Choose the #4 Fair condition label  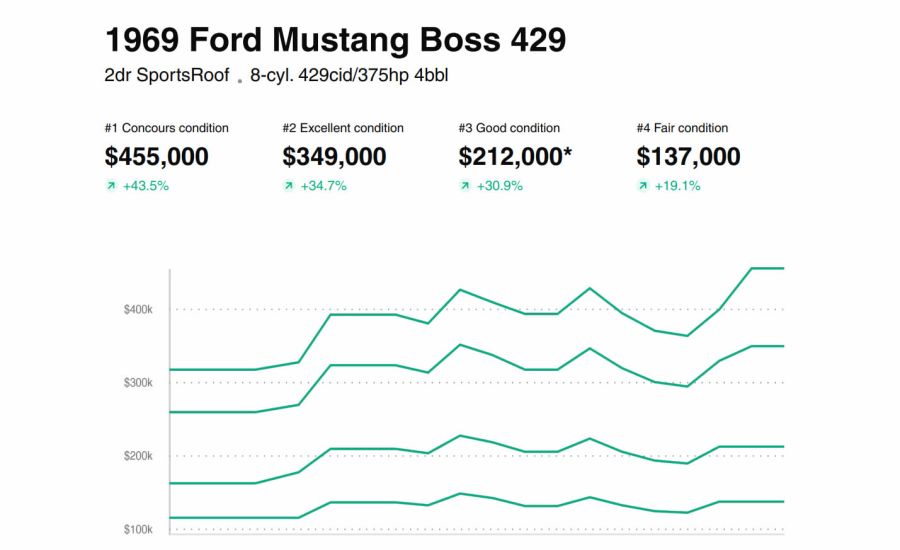coord(682,128)
